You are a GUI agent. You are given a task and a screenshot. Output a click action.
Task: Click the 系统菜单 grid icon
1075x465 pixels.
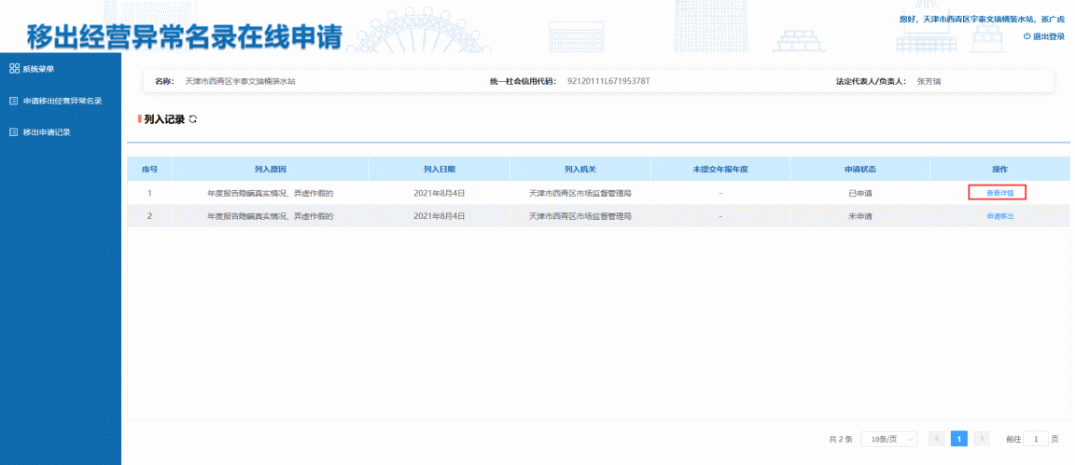(x=14, y=69)
